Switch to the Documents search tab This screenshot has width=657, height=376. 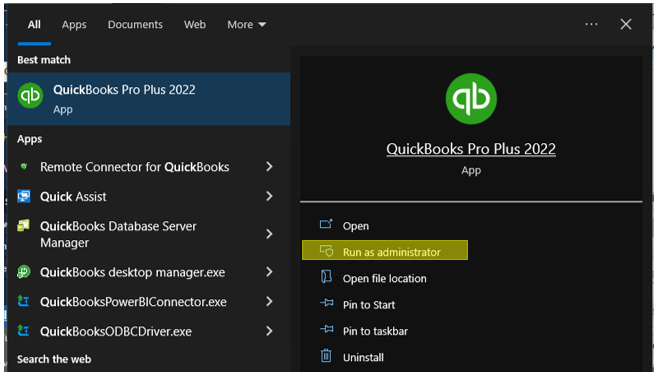pos(135,25)
